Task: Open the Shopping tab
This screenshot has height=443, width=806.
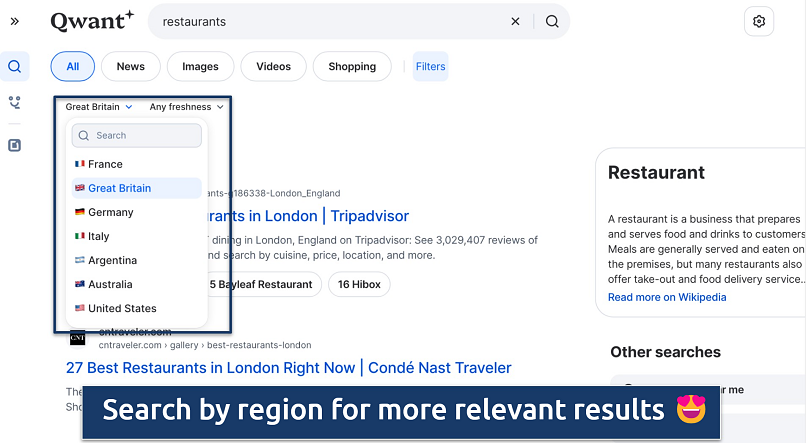Action: pos(352,67)
